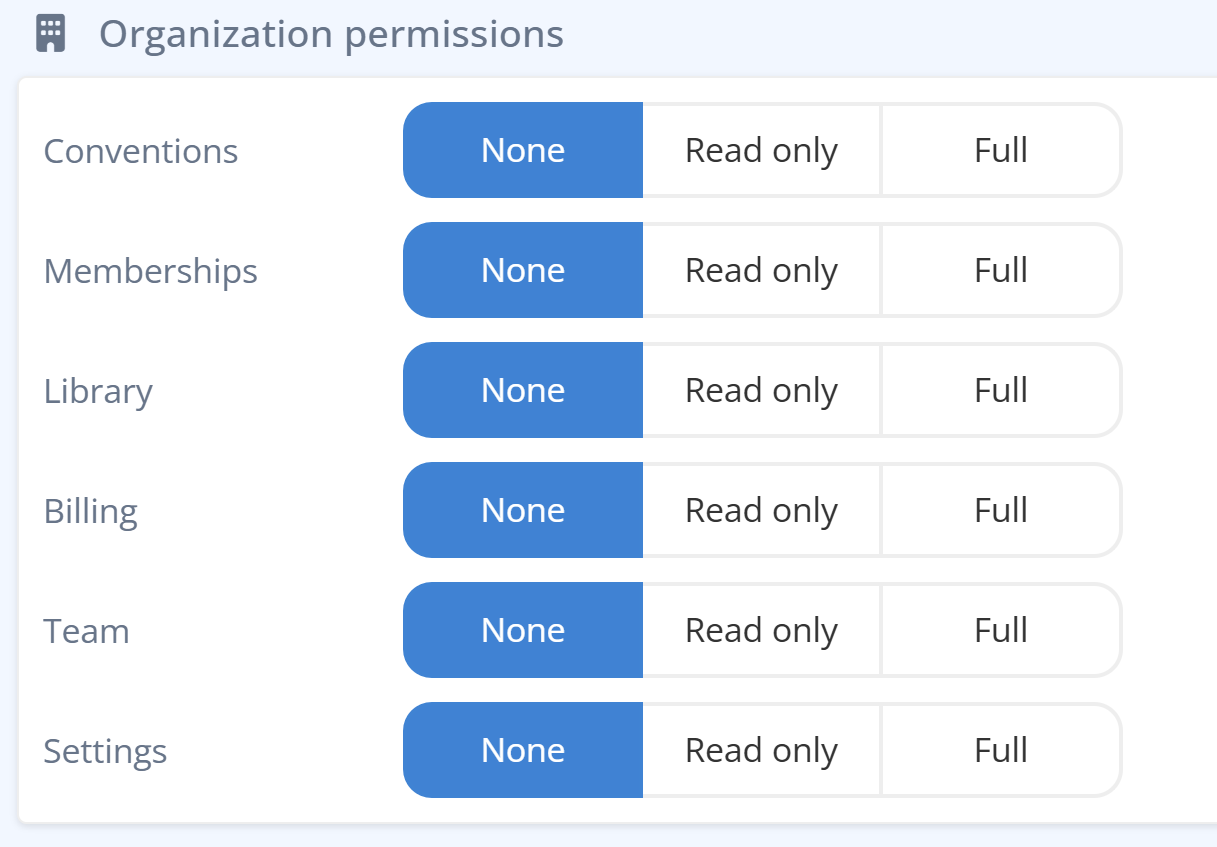Set Conventions permission to Read only
Screen dimensions: 1217x847
pyautogui.click(x=761, y=150)
